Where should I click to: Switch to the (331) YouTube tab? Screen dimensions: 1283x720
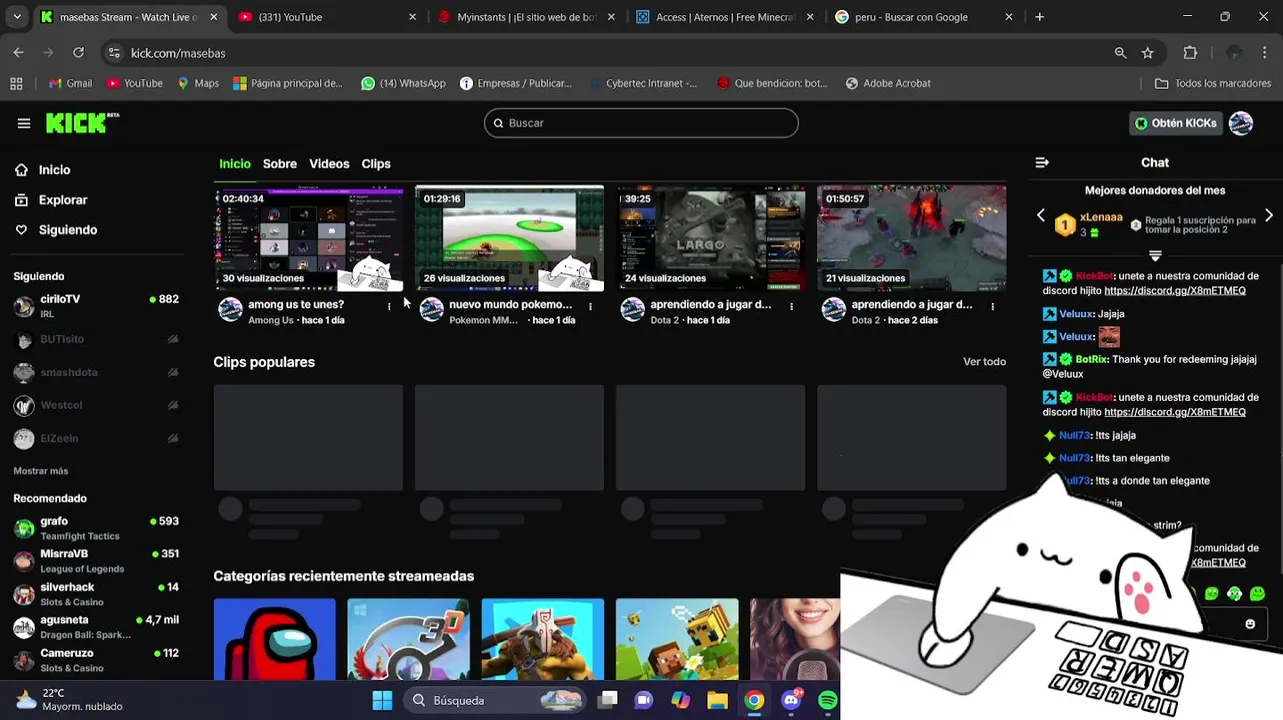pos(328,17)
